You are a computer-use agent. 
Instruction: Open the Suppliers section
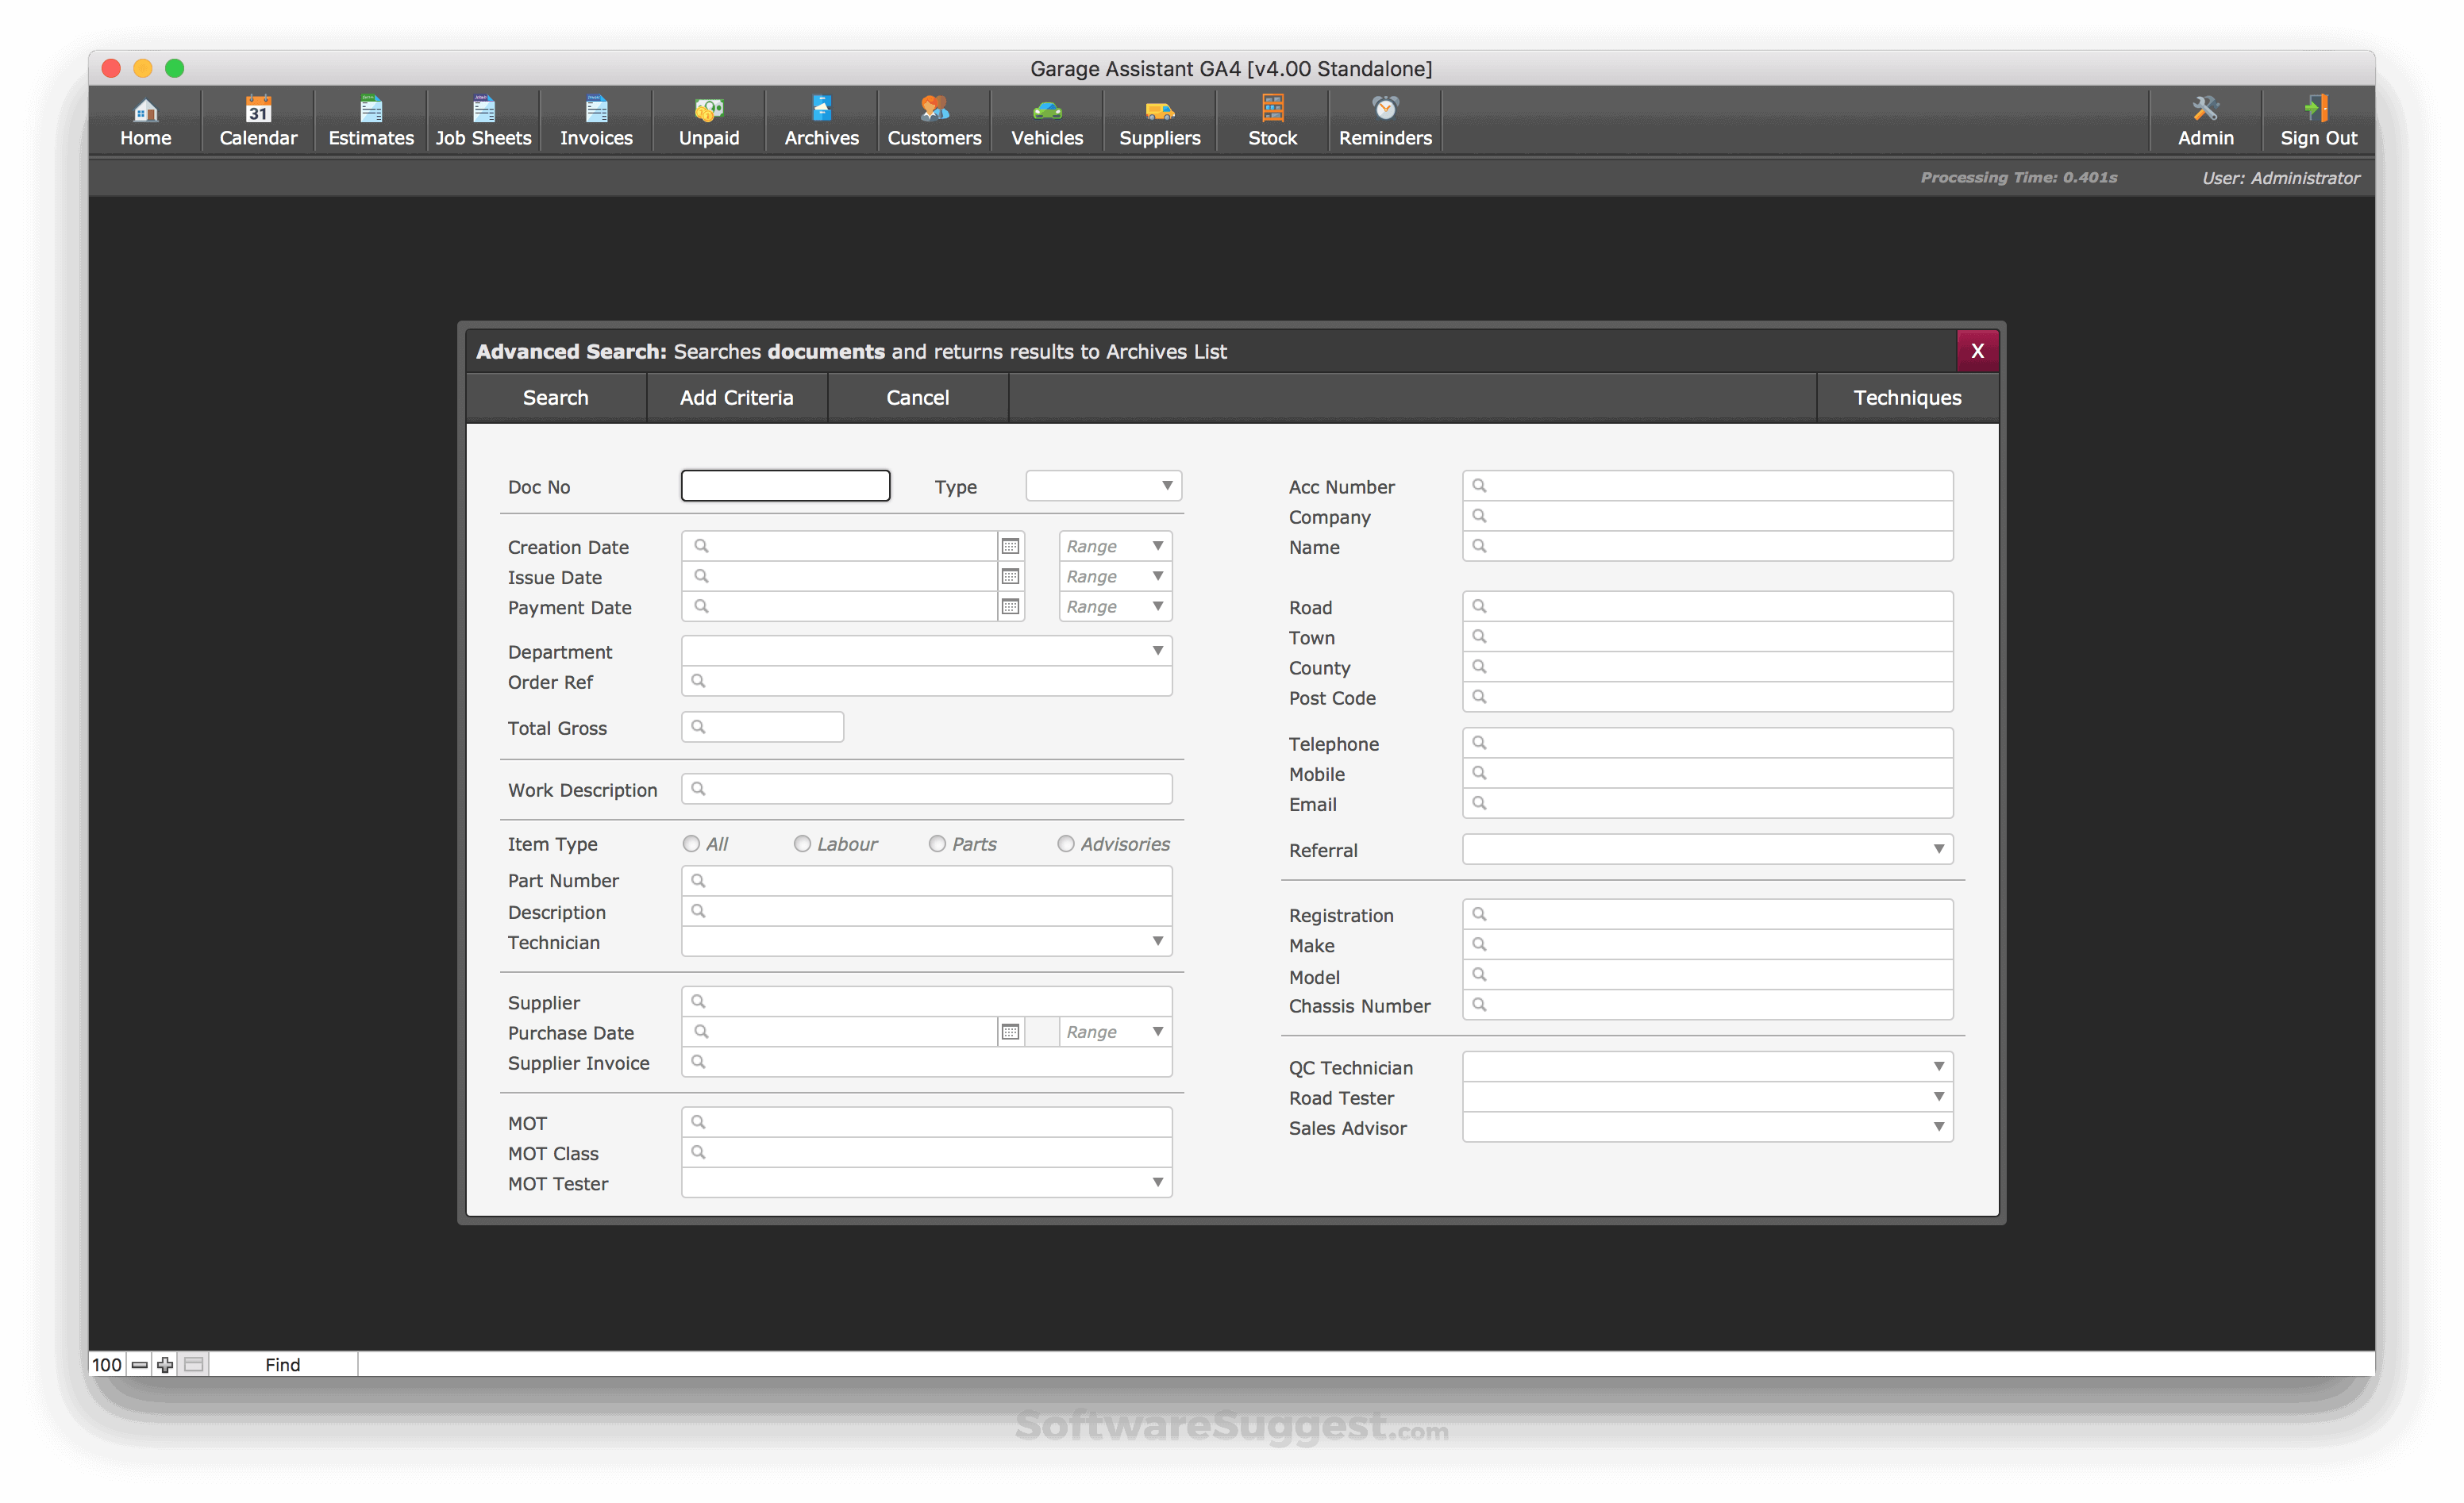click(1158, 120)
